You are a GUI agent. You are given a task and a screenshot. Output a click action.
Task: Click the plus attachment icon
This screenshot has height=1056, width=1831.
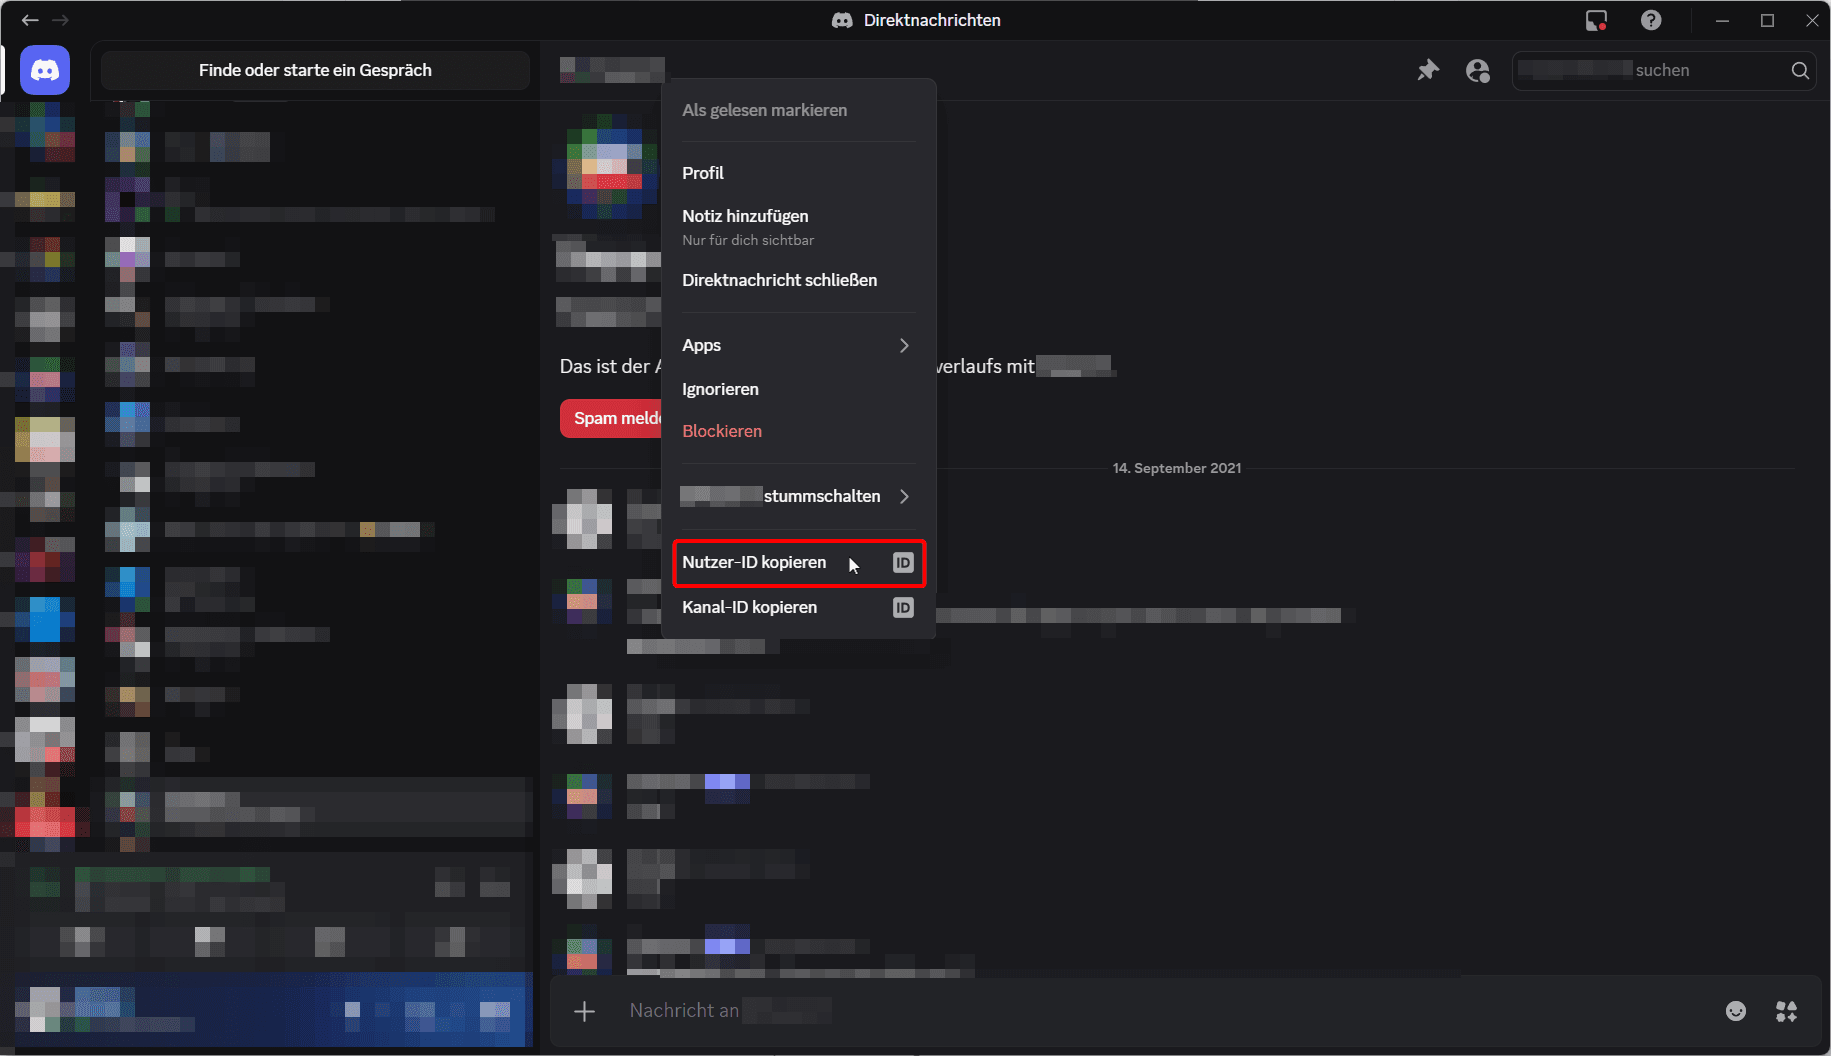[x=585, y=1011]
